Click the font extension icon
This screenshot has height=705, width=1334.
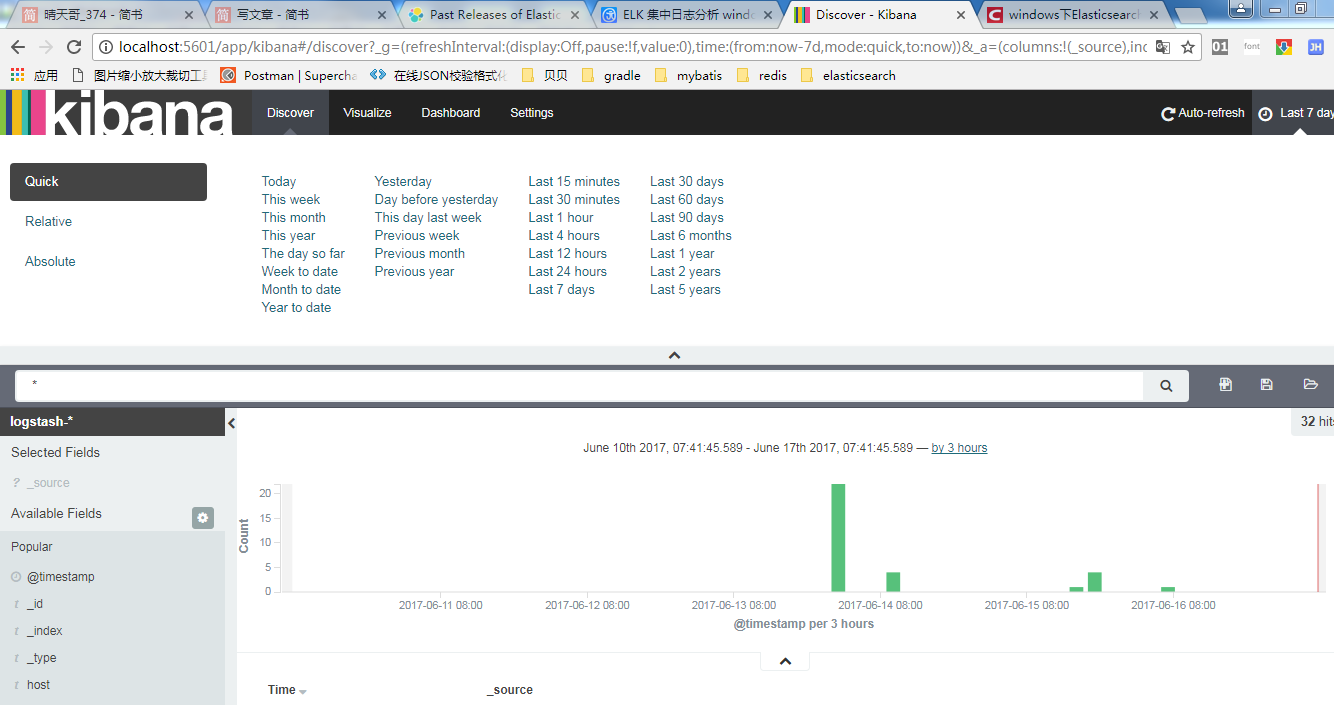tap(1252, 47)
